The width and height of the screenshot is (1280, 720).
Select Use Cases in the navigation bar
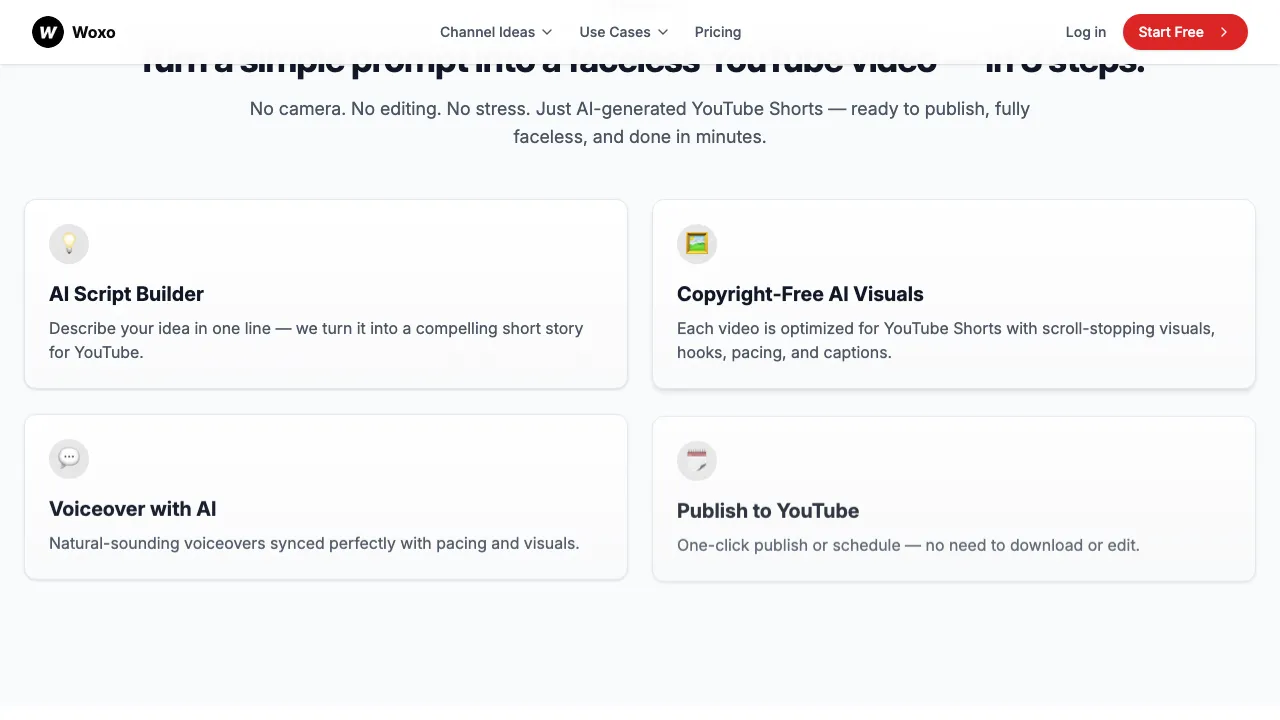pyautogui.click(x=615, y=32)
